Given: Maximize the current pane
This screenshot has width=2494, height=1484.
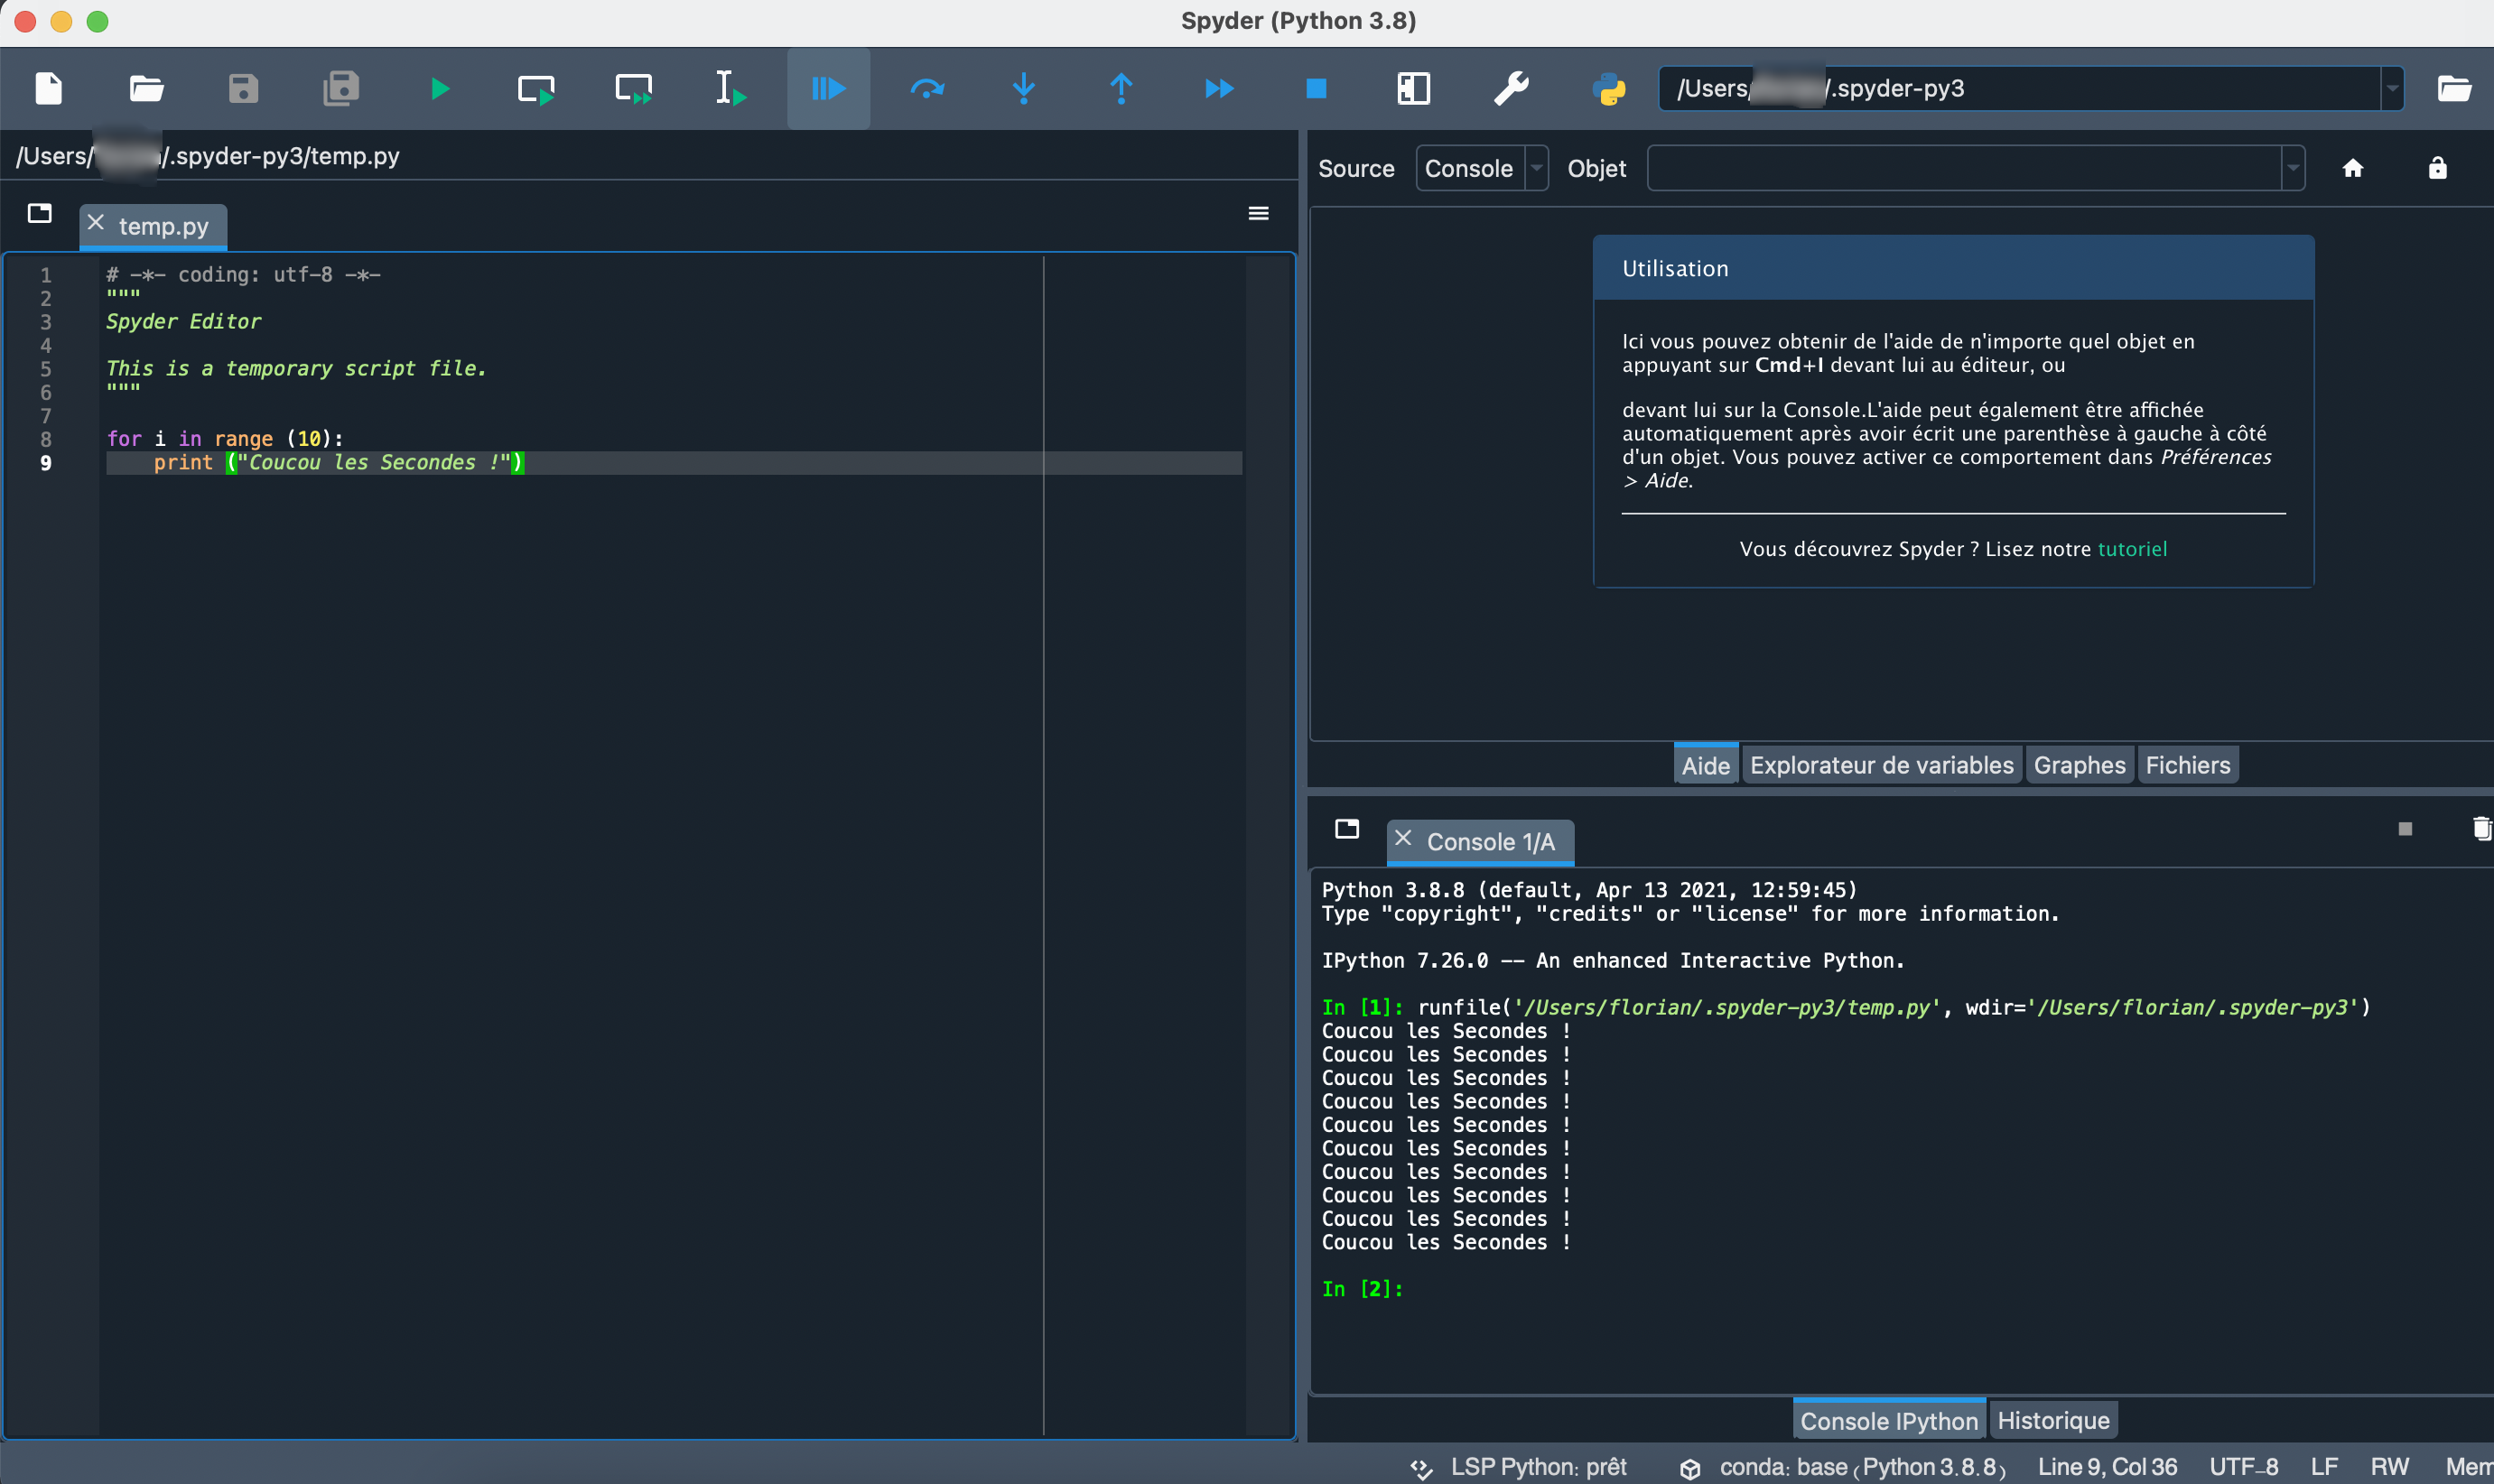Looking at the screenshot, I should click(x=1415, y=88).
